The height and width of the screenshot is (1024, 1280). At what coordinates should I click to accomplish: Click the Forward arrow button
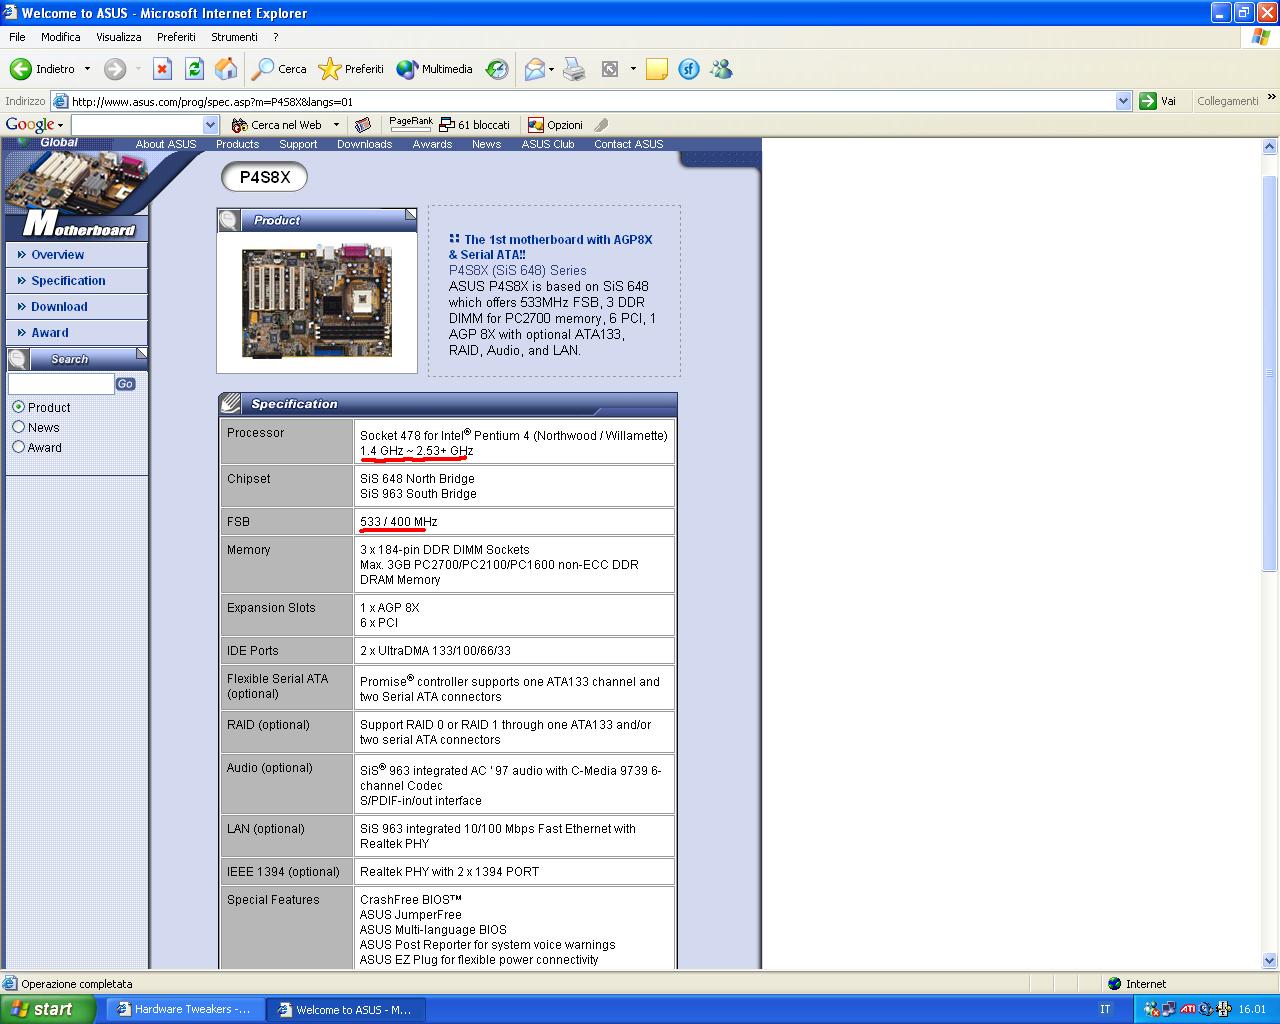pos(115,69)
